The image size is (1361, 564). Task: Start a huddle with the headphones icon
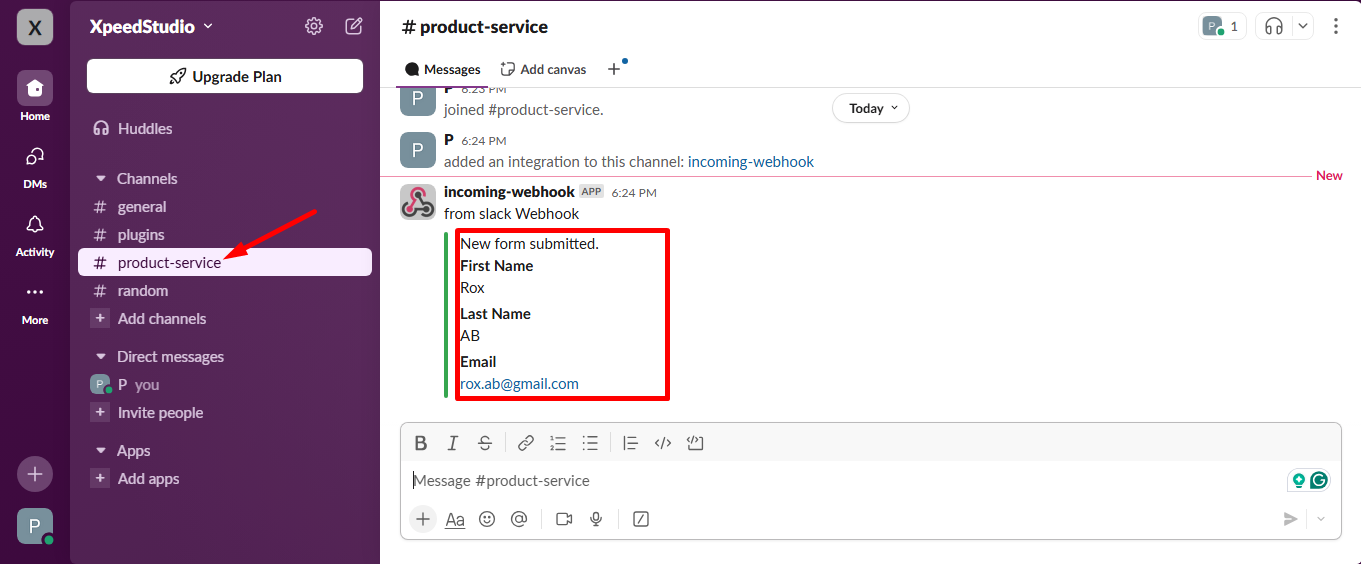(x=1273, y=27)
